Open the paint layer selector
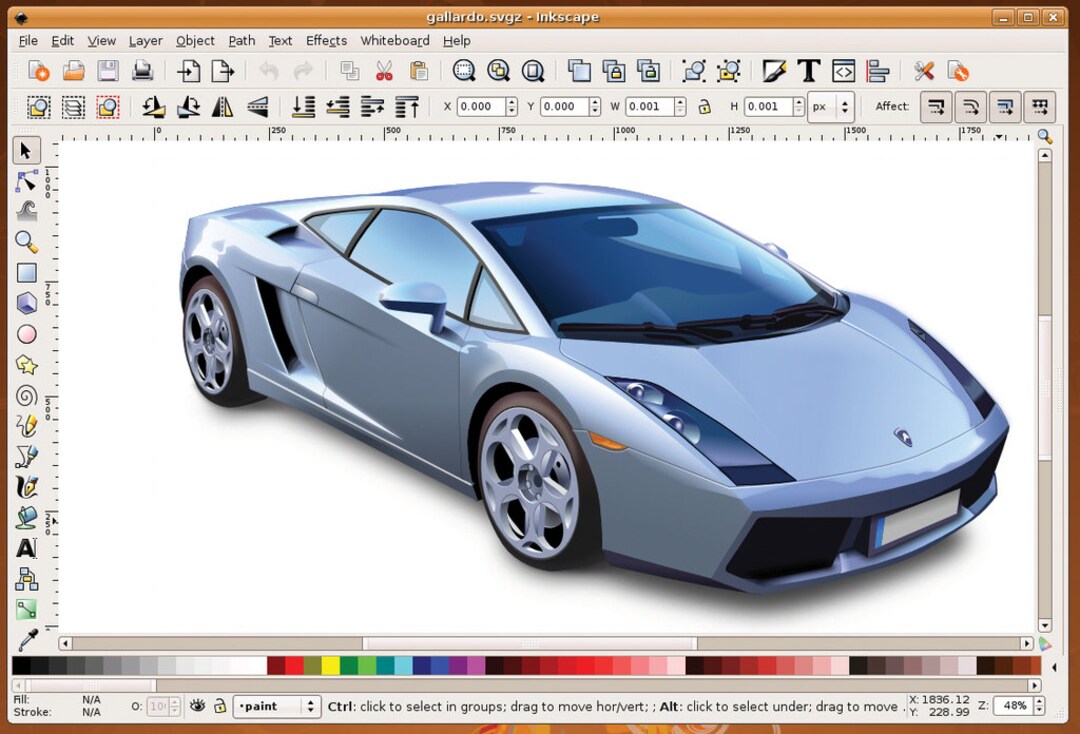Viewport: 1080px width, 734px height. [x=277, y=706]
